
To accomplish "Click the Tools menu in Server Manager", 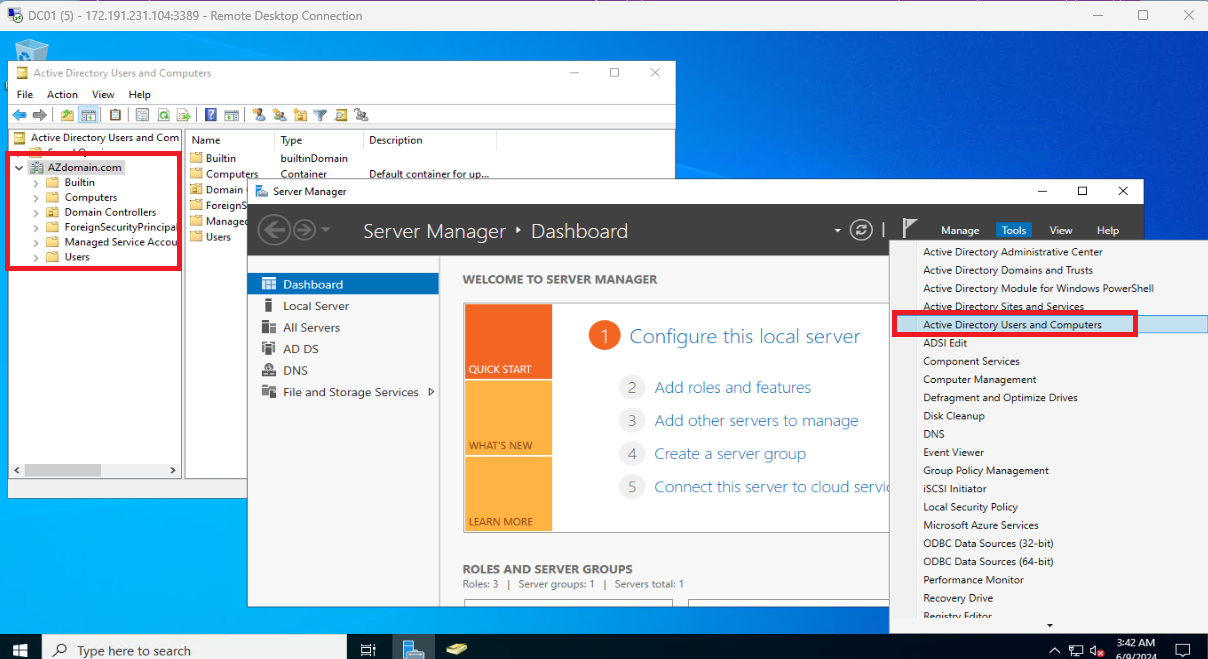I will click(x=1014, y=230).
